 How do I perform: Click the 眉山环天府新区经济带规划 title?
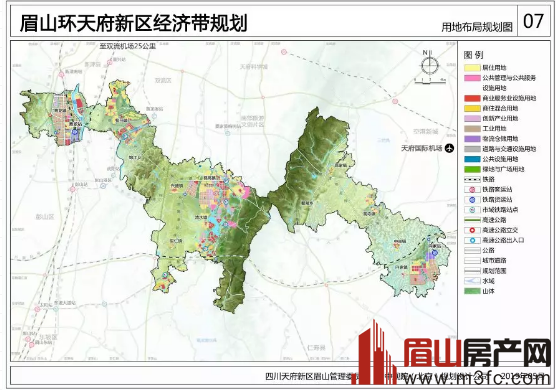coord(133,23)
